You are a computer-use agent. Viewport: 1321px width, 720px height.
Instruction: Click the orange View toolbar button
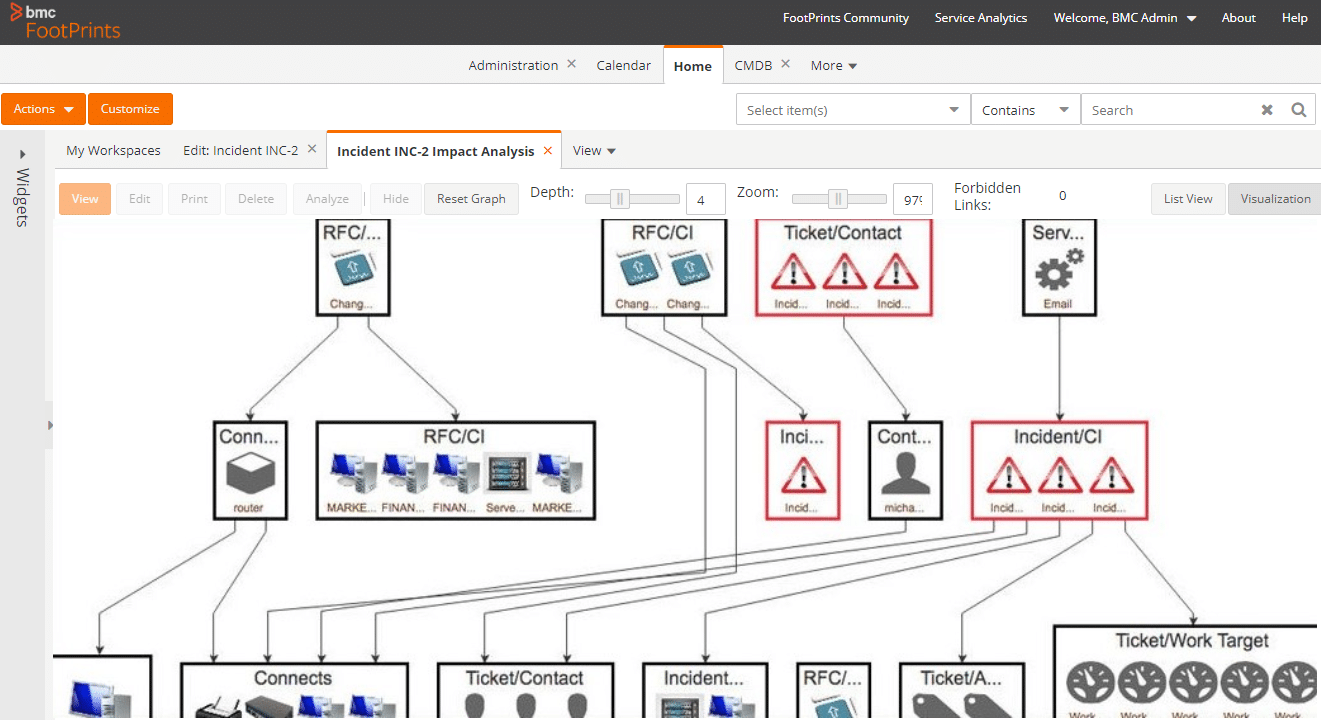pos(85,199)
